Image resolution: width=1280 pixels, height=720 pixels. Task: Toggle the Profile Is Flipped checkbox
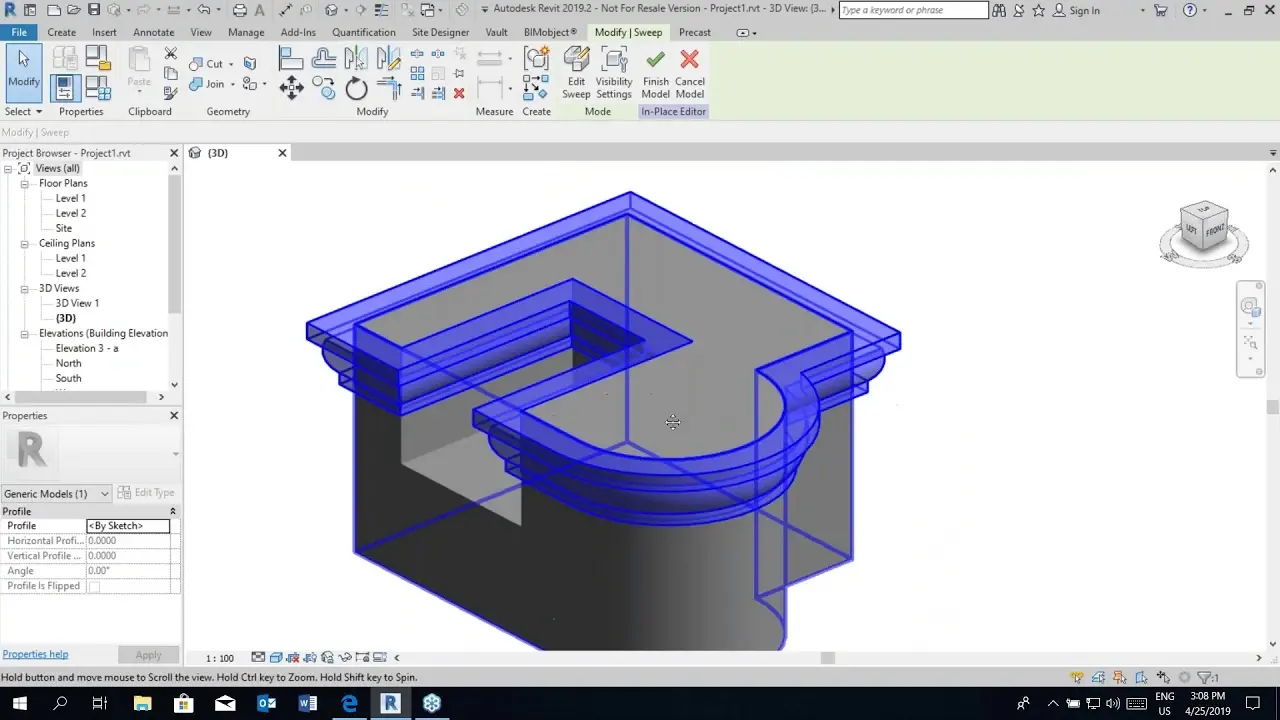[x=94, y=587]
